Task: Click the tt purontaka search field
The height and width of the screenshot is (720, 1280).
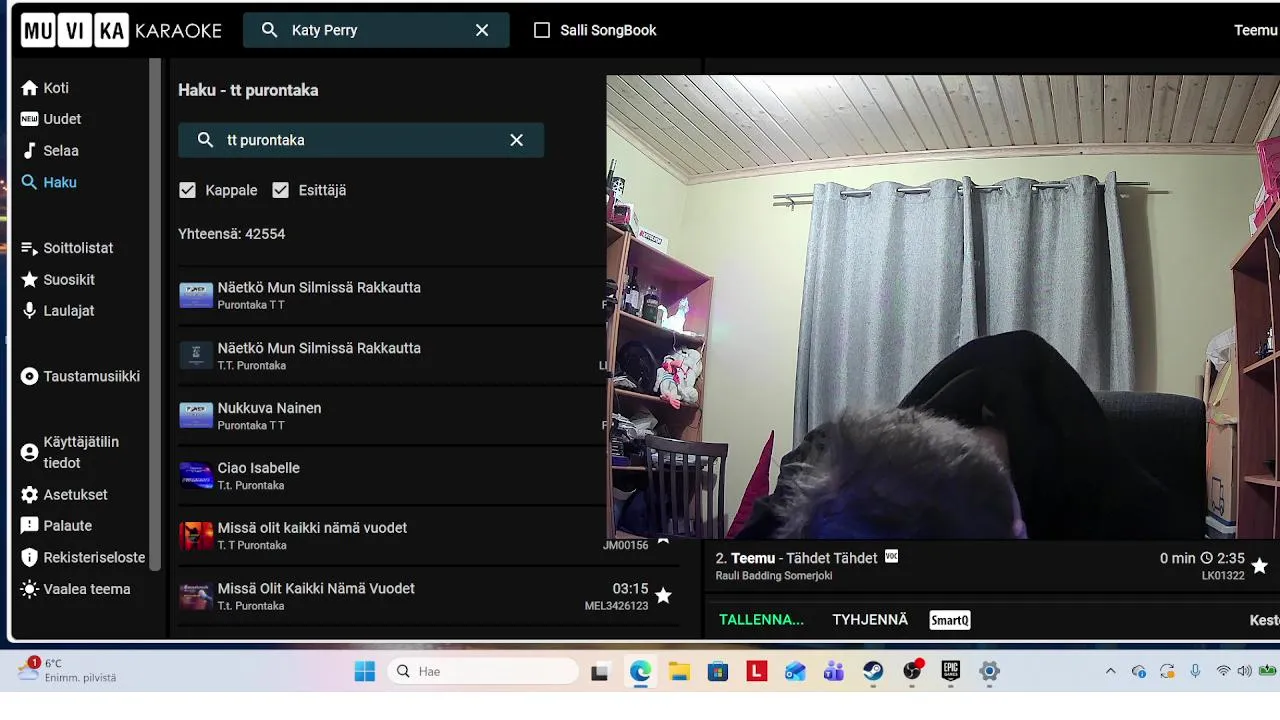Action: point(361,140)
